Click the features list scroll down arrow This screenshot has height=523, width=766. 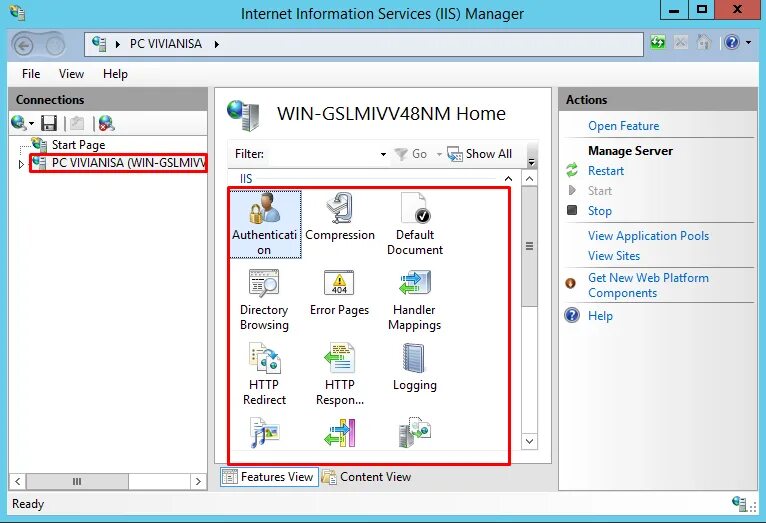tap(530, 441)
